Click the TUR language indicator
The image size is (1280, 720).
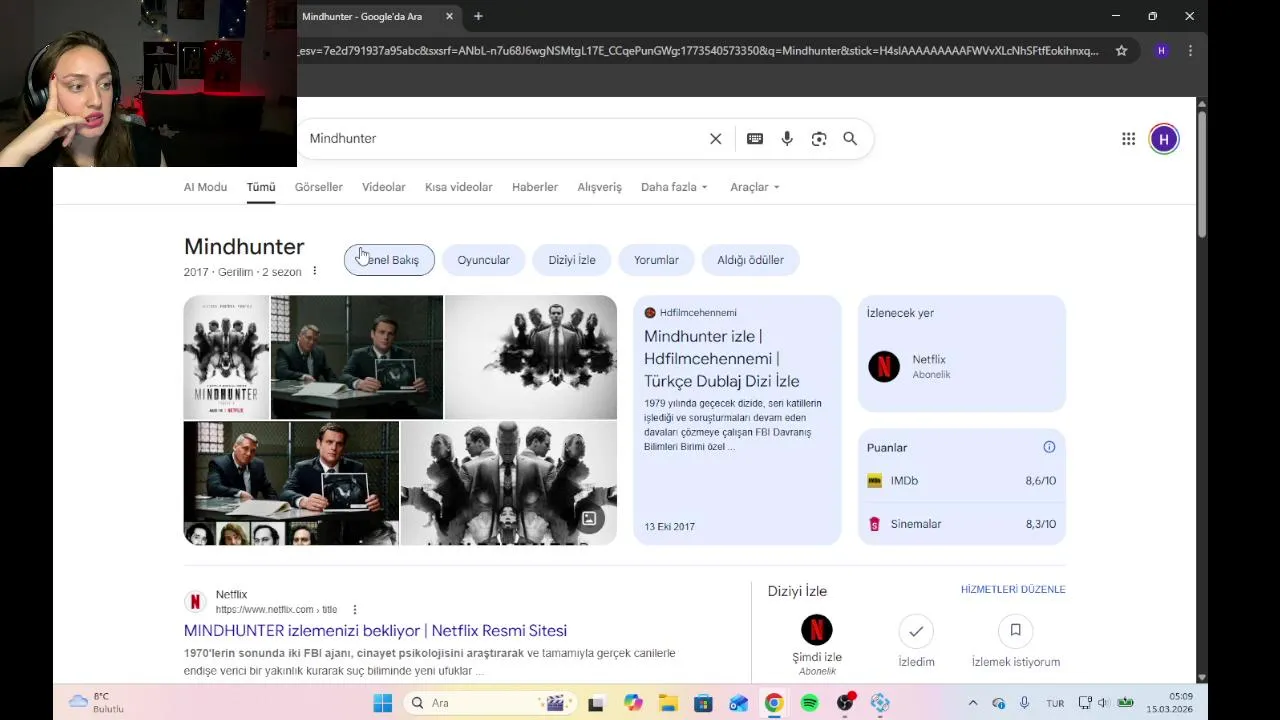coord(1055,703)
